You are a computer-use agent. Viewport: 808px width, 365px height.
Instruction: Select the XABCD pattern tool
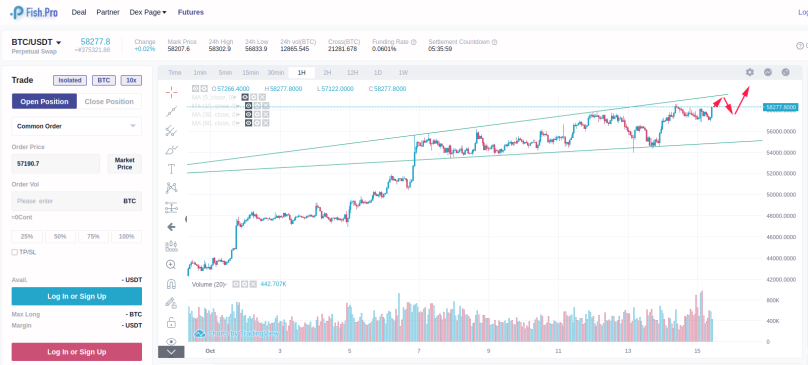(x=171, y=188)
